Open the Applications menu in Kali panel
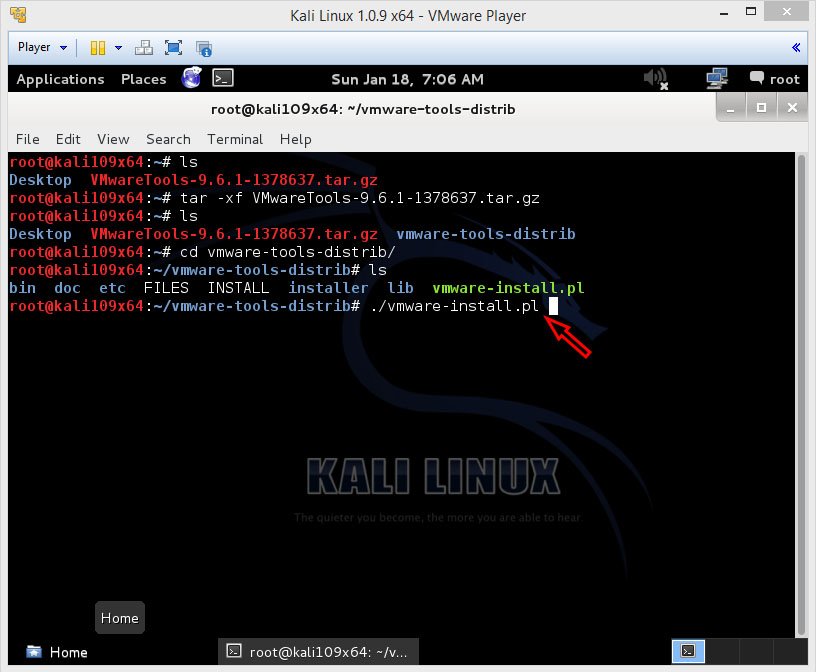Screen dimensions: 816x672 (60, 79)
